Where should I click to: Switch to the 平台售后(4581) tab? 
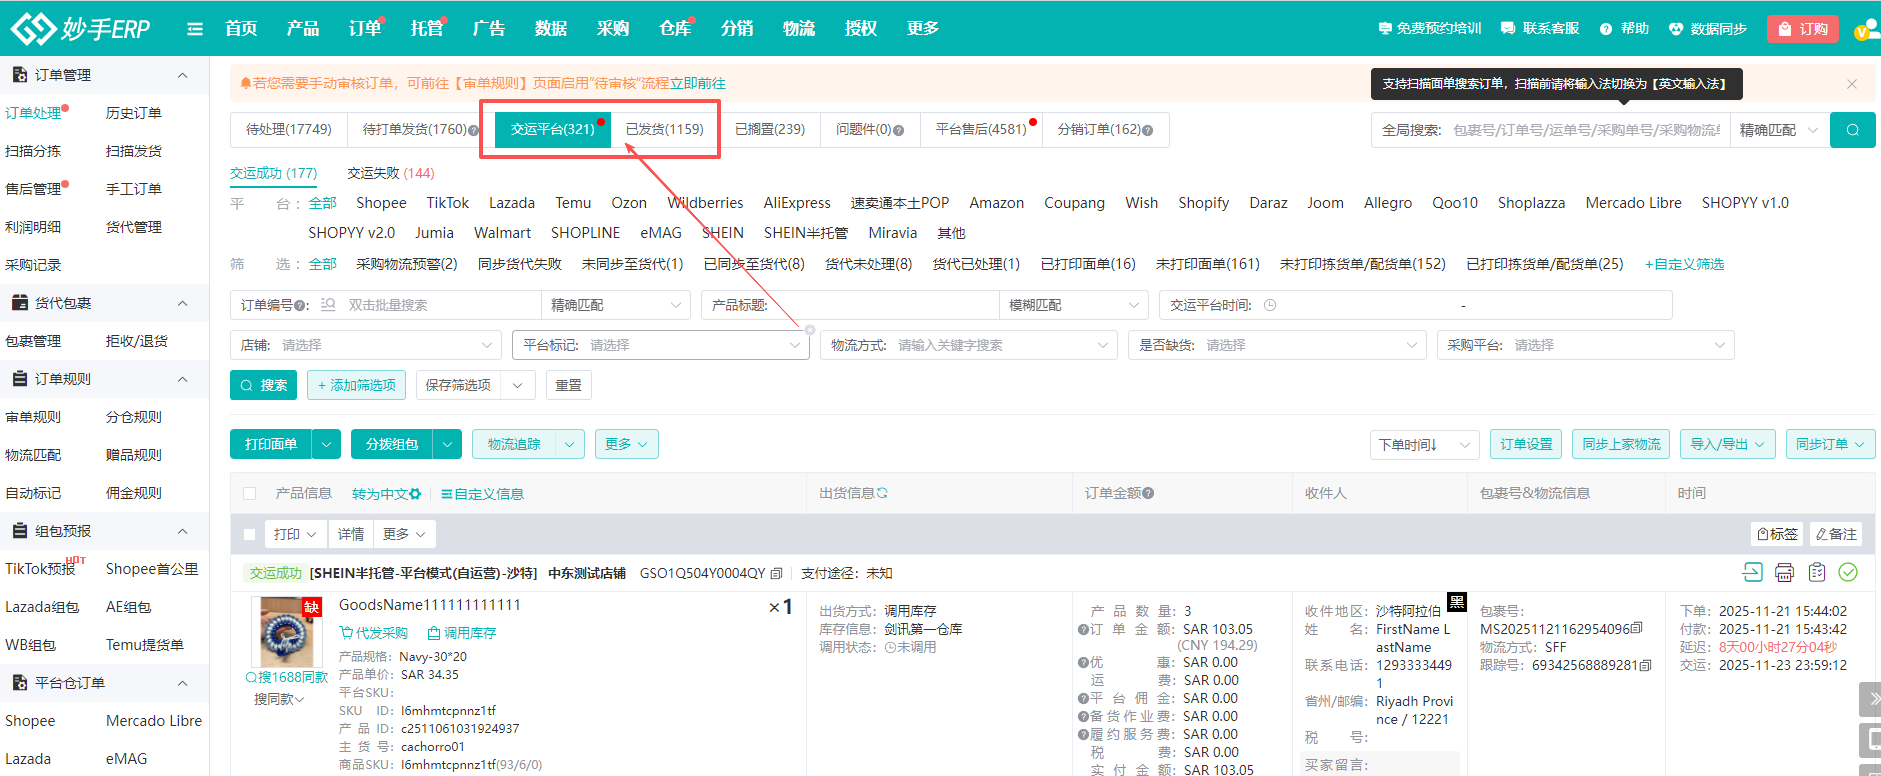tap(981, 130)
